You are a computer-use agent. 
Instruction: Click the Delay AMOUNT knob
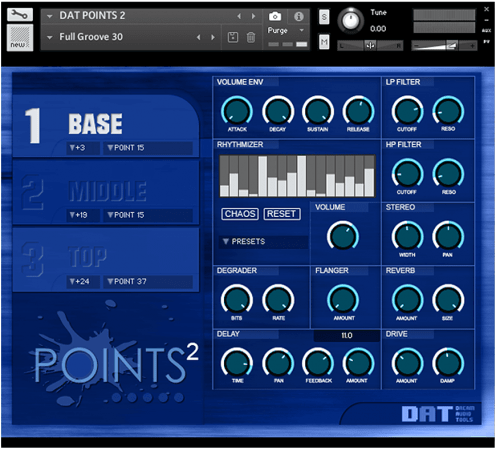tap(358, 363)
